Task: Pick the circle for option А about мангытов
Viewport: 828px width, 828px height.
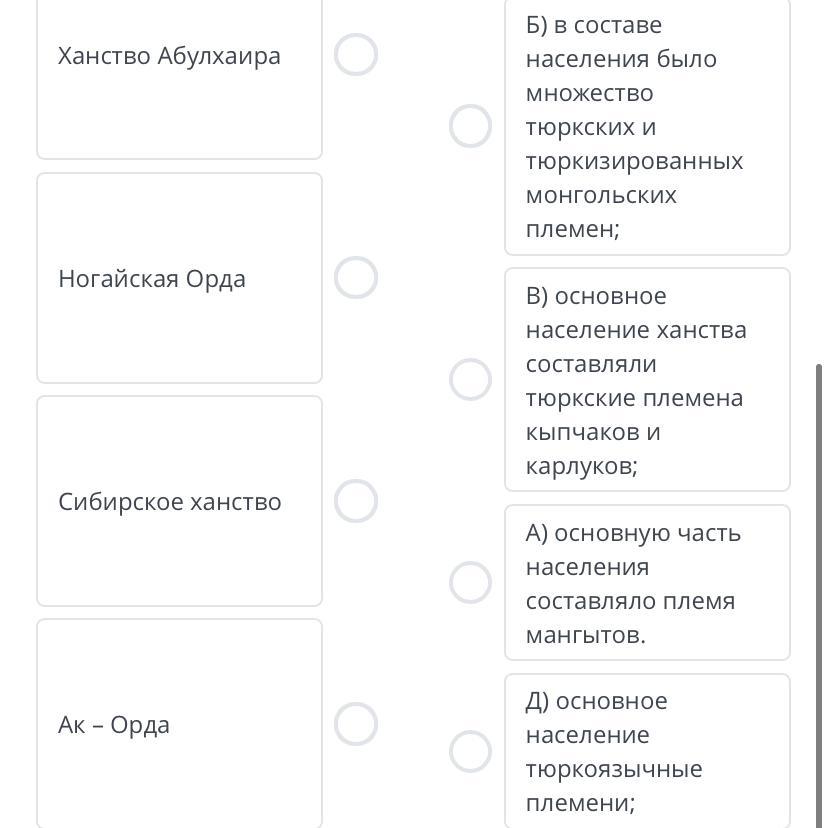Action: pyautogui.click(x=470, y=582)
